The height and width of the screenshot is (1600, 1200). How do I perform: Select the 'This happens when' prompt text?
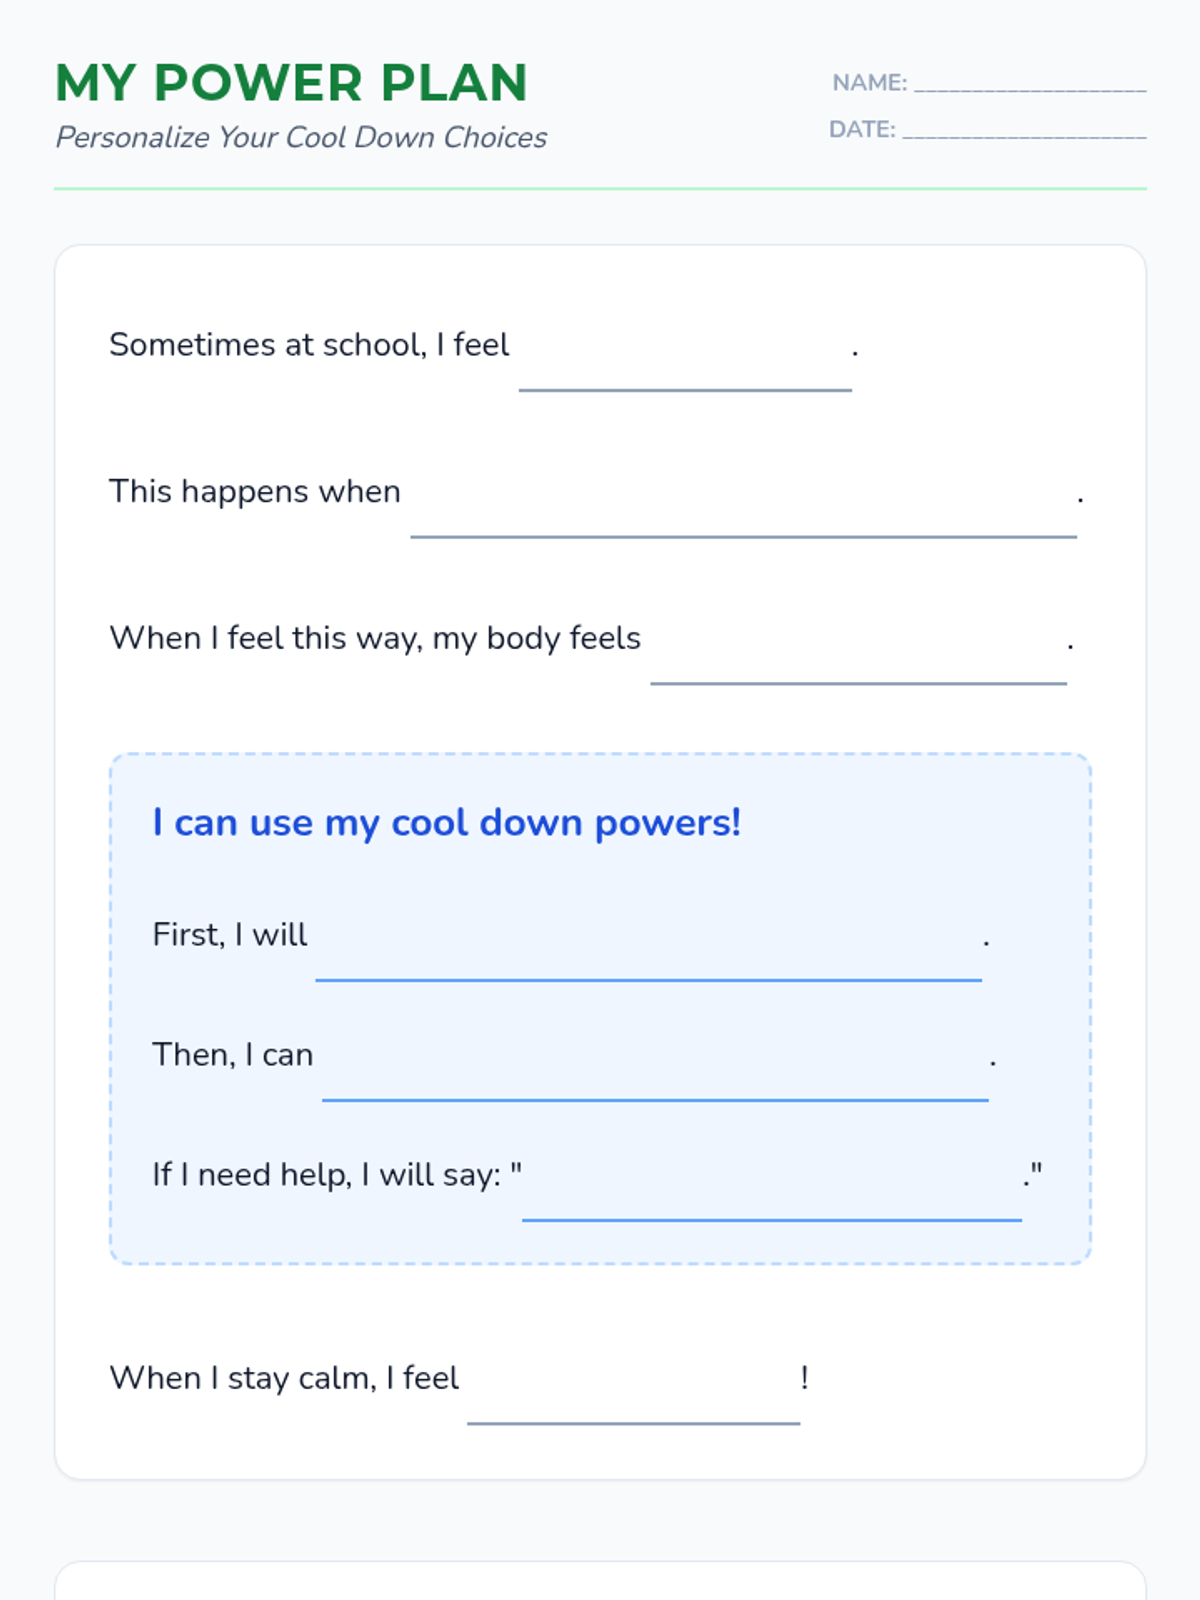(x=255, y=492)
